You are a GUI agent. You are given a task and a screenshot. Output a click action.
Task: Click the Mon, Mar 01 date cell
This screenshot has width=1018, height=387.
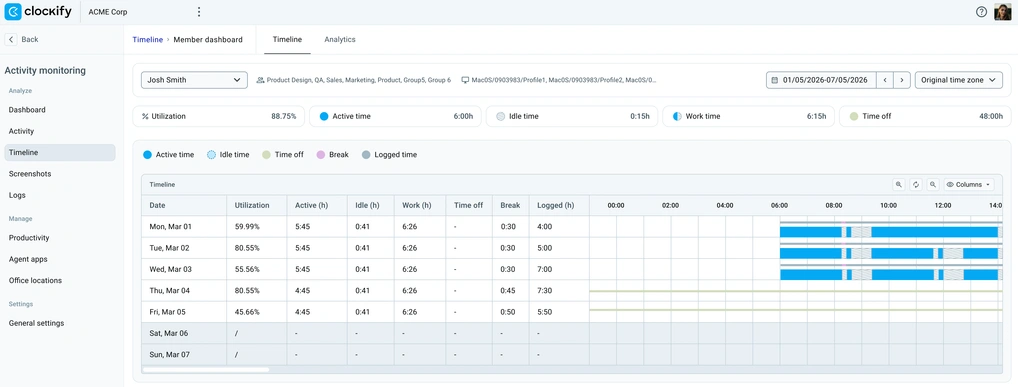pyautogui.click(x=184, y=227)
